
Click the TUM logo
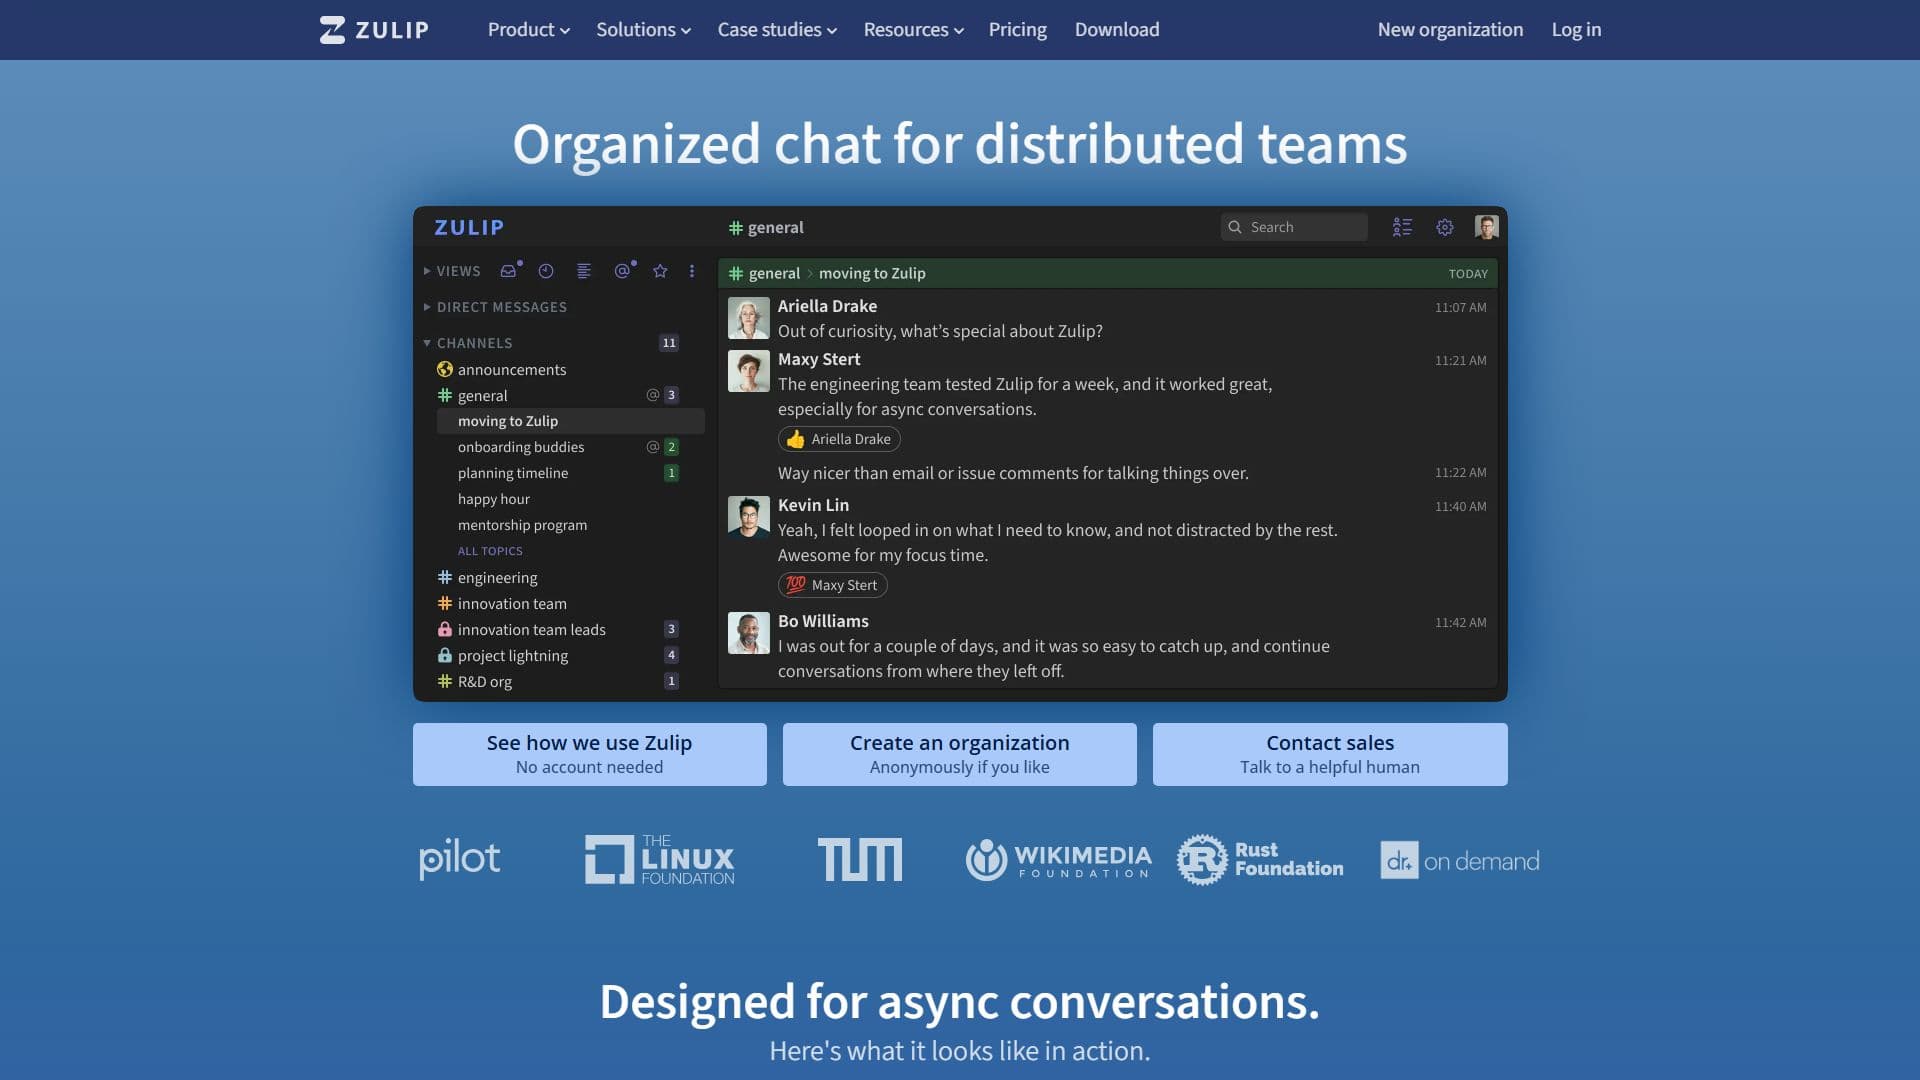coord(860,859)
